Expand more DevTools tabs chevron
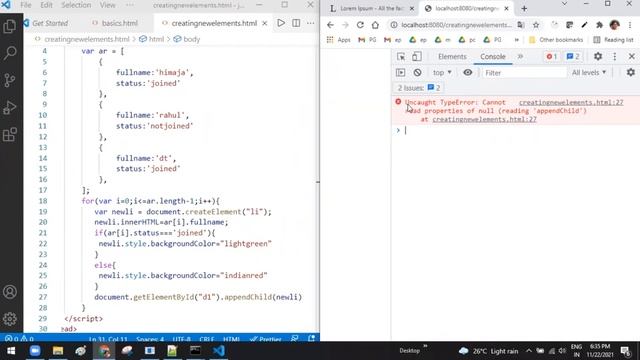This screenshot has height=360, width=640. (x=520, y=56)
